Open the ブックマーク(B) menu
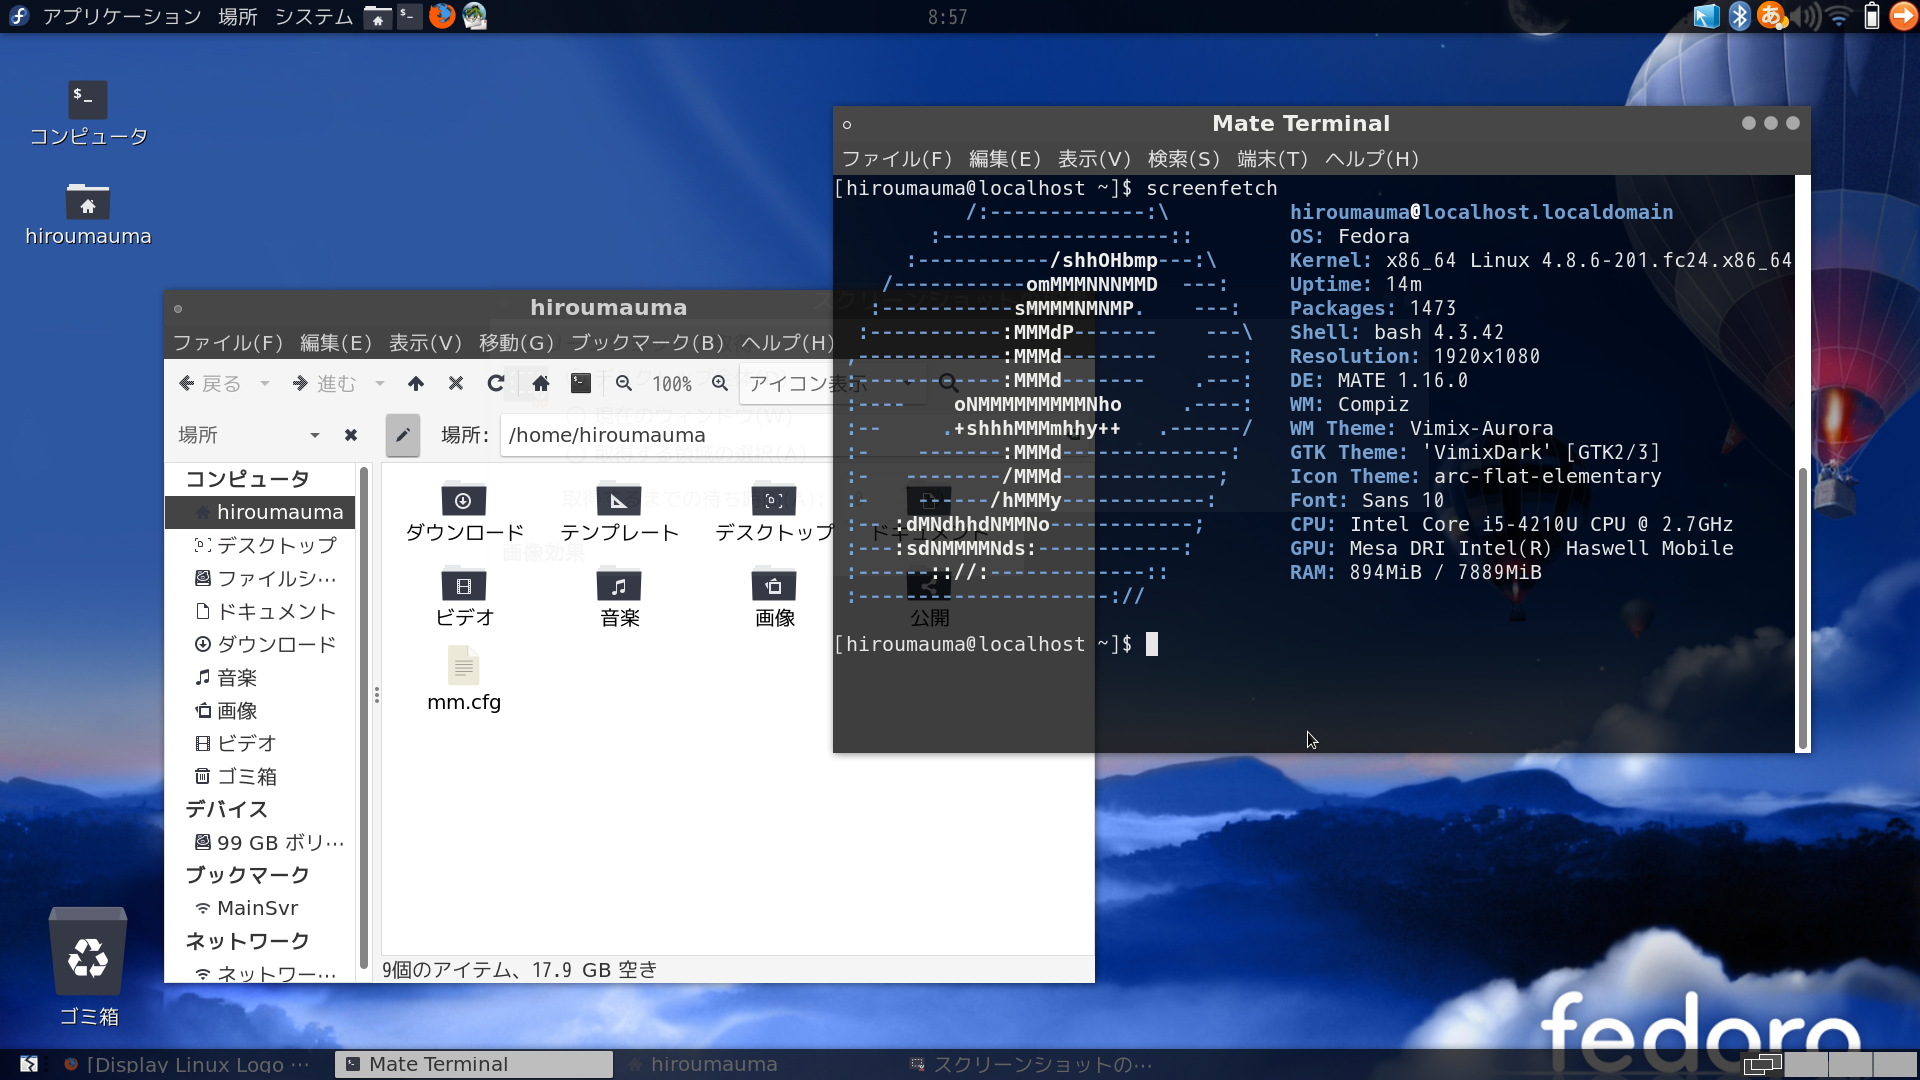1920x1080 pixels. pos(647,343)
